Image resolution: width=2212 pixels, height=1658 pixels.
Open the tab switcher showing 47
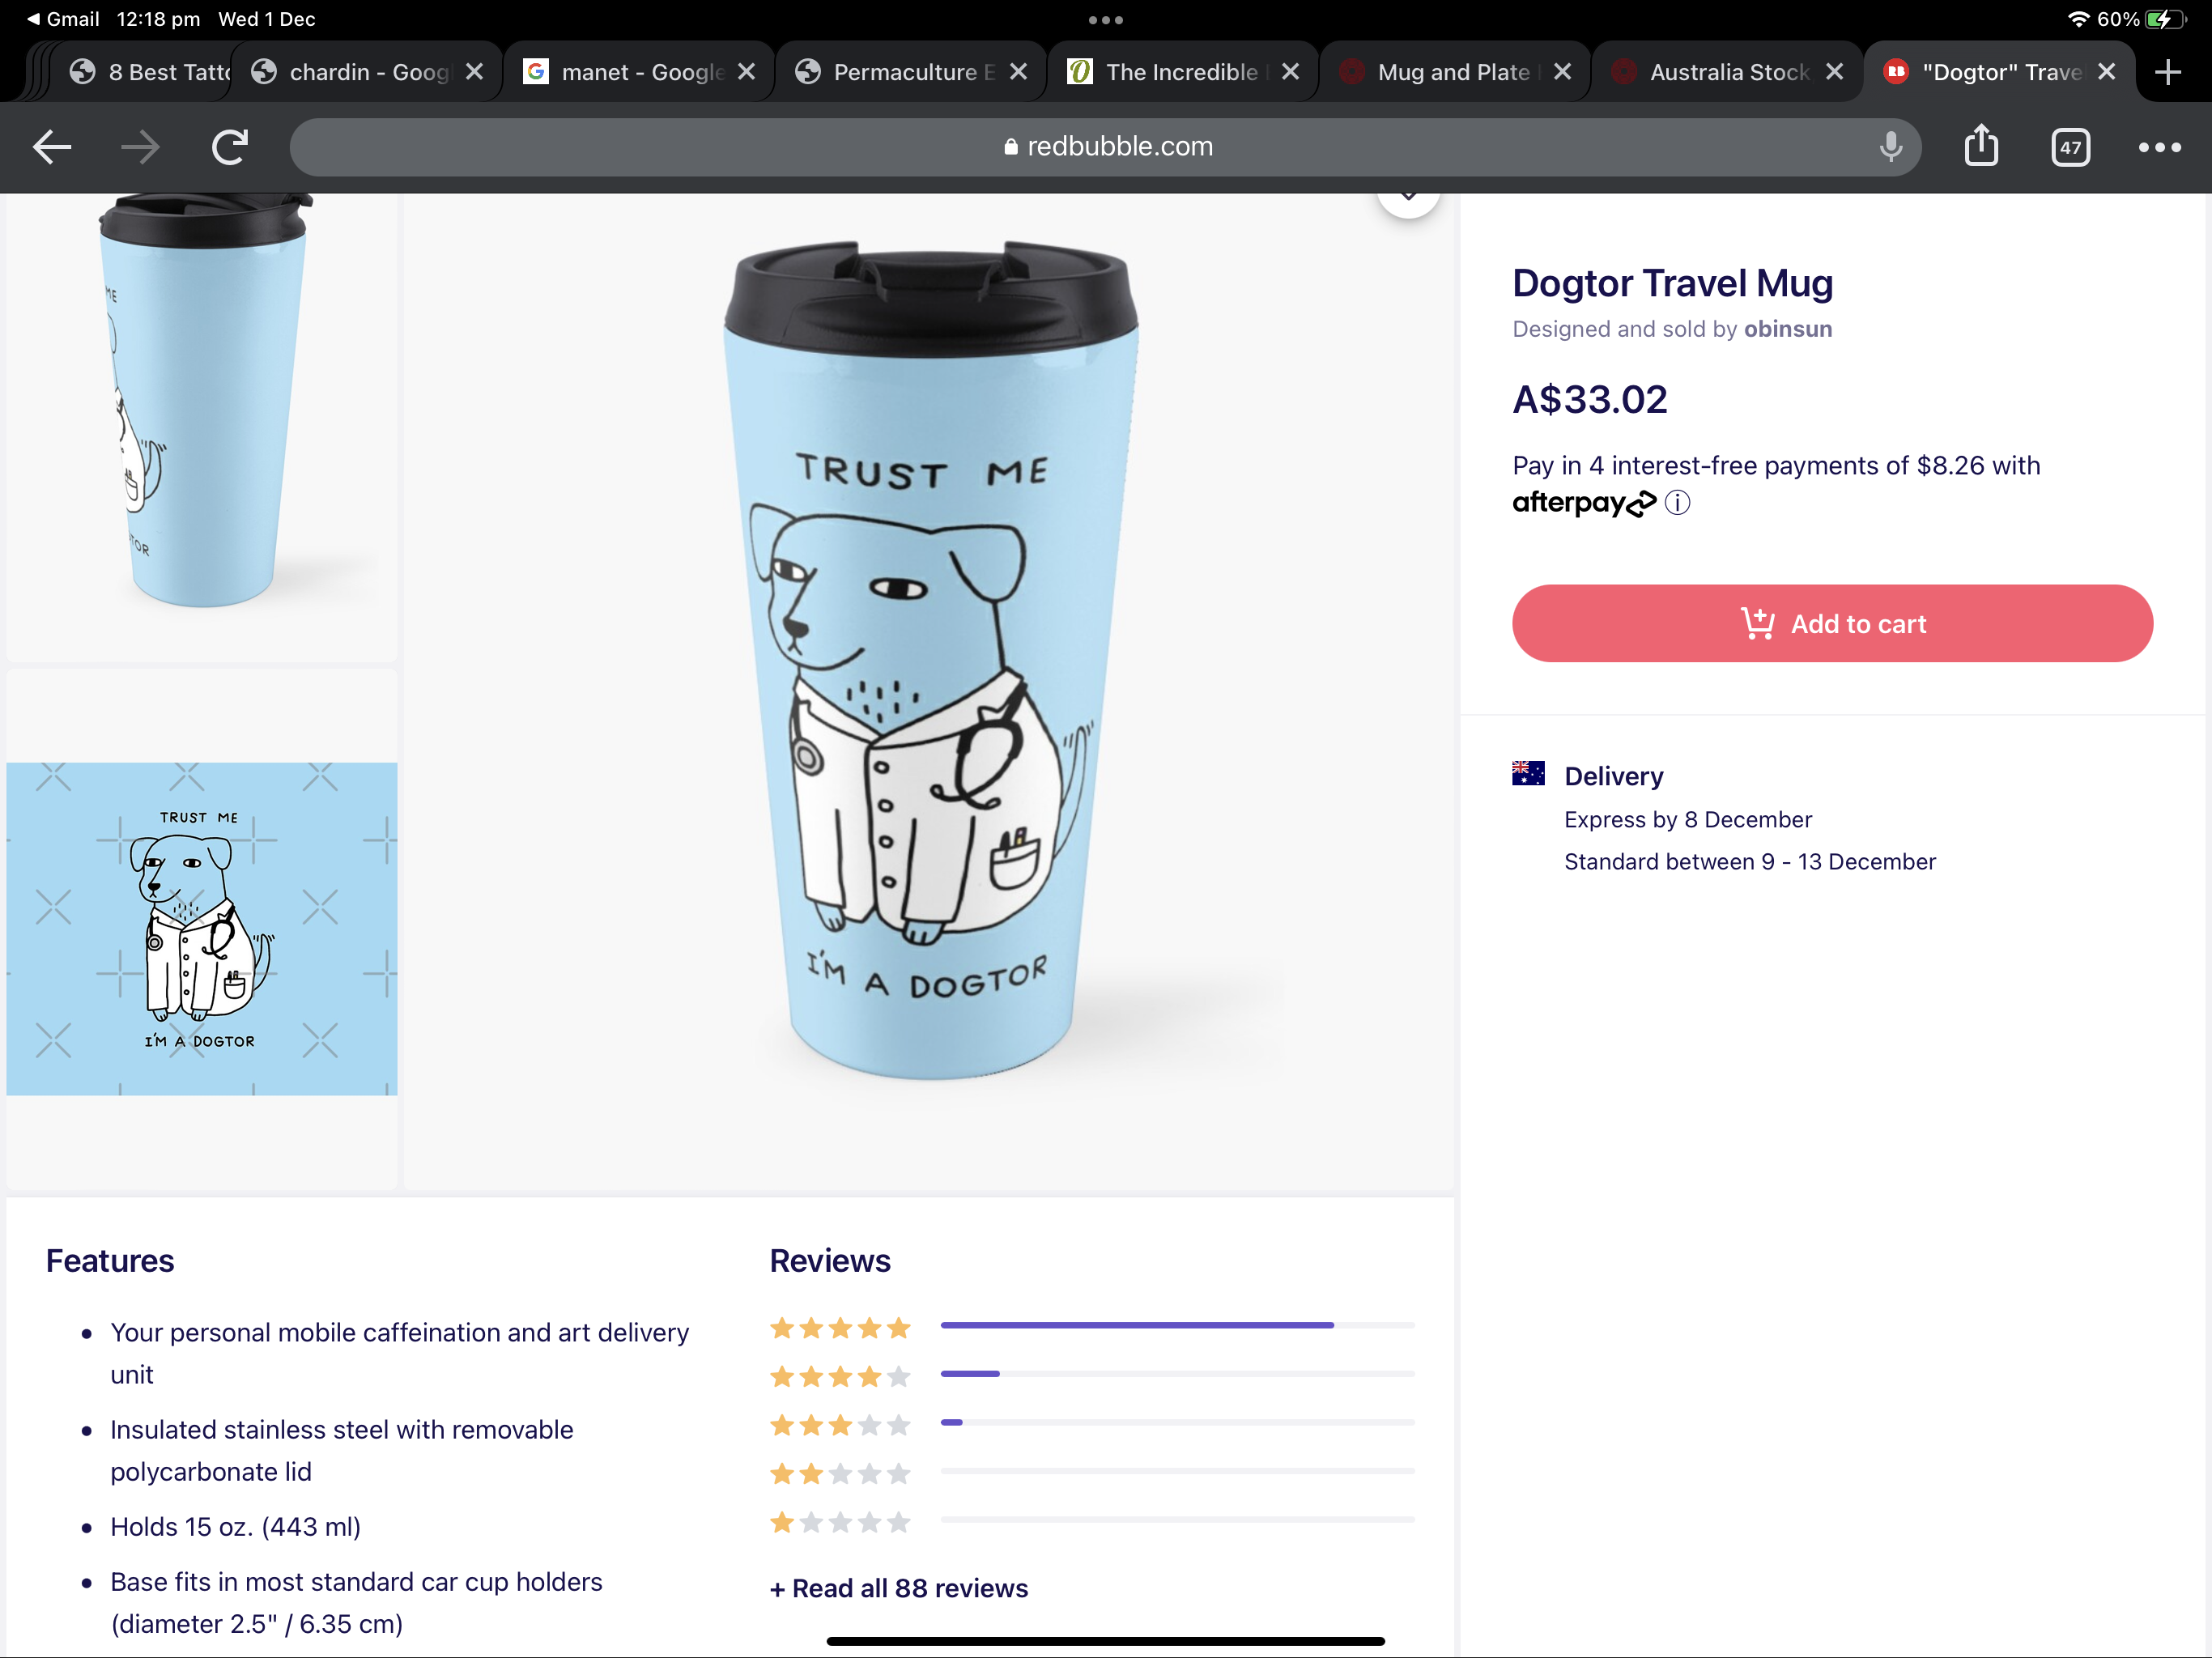(x=2071, y=147)
